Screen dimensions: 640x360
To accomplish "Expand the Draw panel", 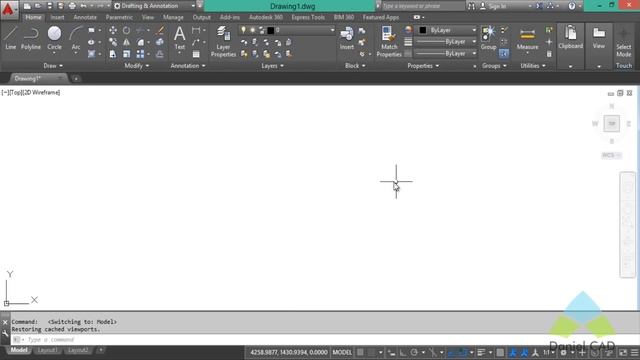I will (x=53, y=65).
